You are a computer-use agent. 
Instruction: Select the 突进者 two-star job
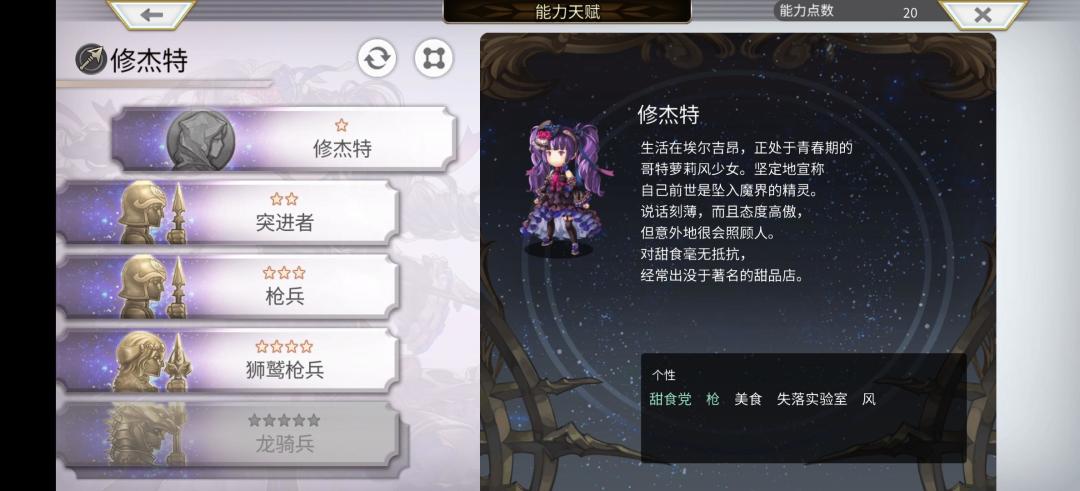coord(228,213)
